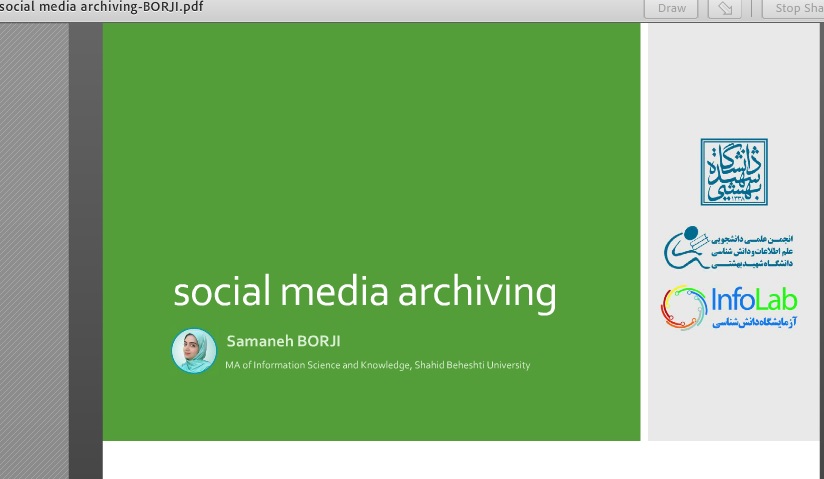Screen dimensions: 824x479
Task: Click the MA of Information Science affiliation line
Action: point(377,365)
